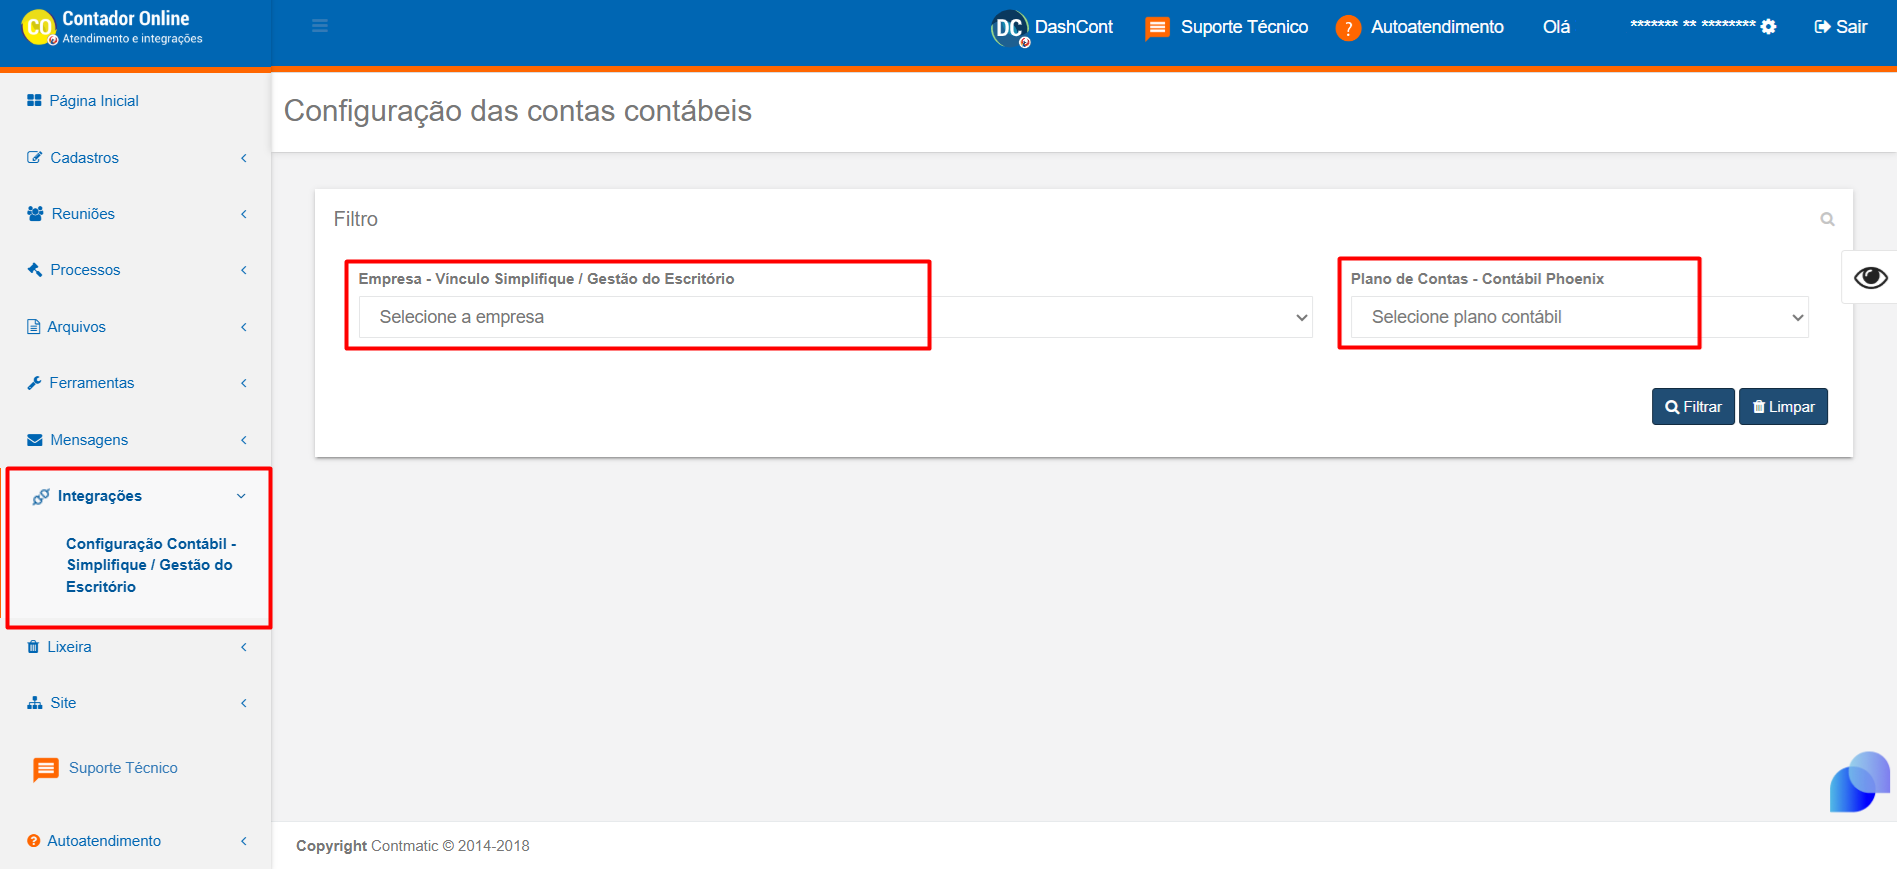Click the Lixeira trash icon
The height and width of the screenshot is (869, 1897).
pos(33,647)
